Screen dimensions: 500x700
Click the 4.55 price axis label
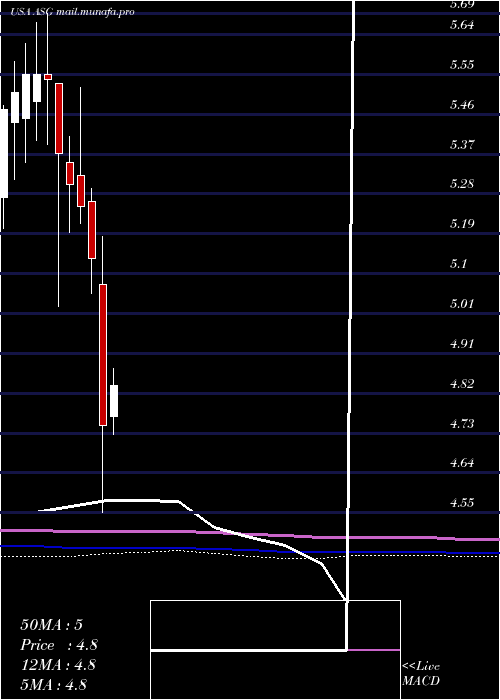462,503
